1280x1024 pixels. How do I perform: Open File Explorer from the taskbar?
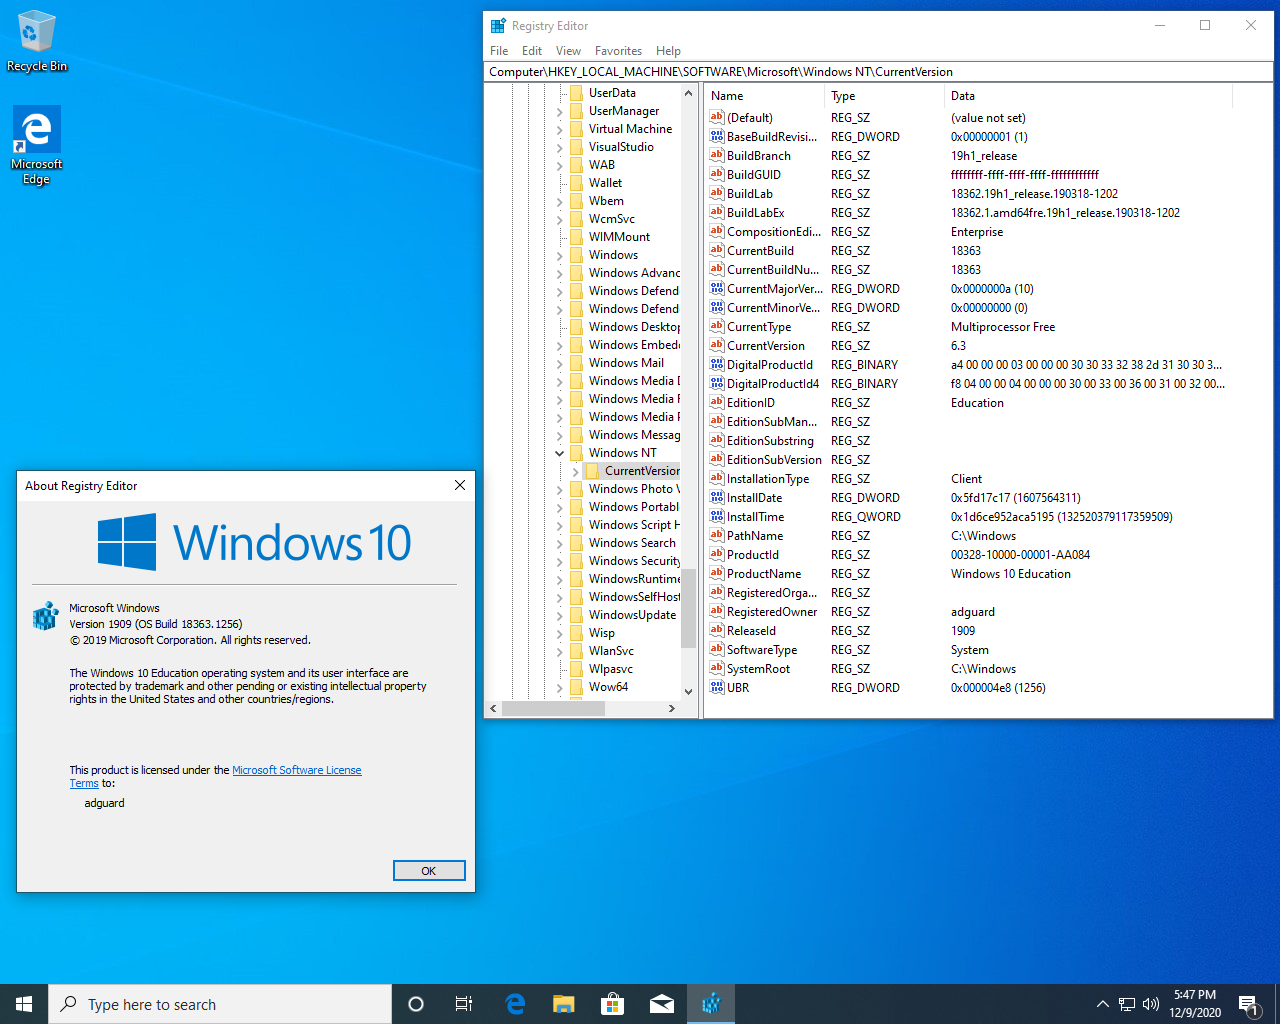pyautogui.click(x=564, y=1004)
